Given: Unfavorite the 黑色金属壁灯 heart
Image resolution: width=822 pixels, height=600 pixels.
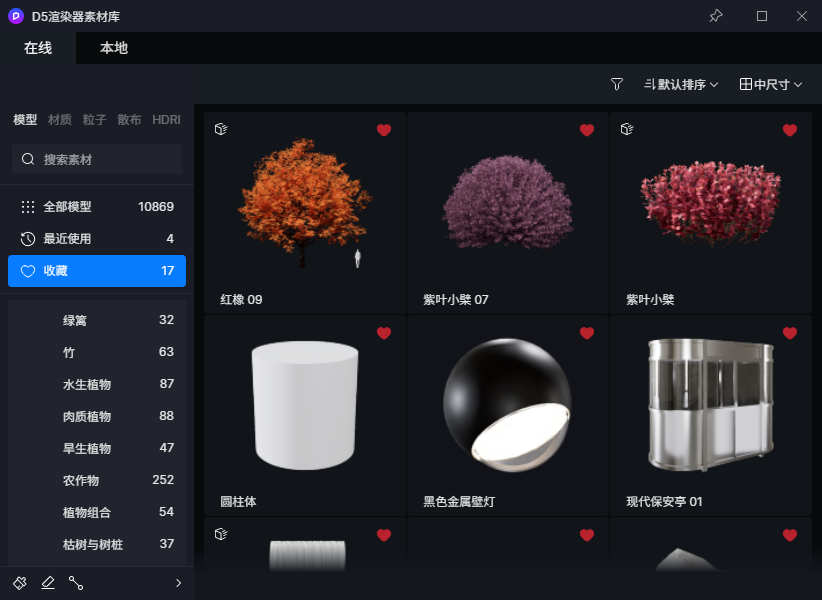Looking at the screenshot, I should tap(587, 333).
